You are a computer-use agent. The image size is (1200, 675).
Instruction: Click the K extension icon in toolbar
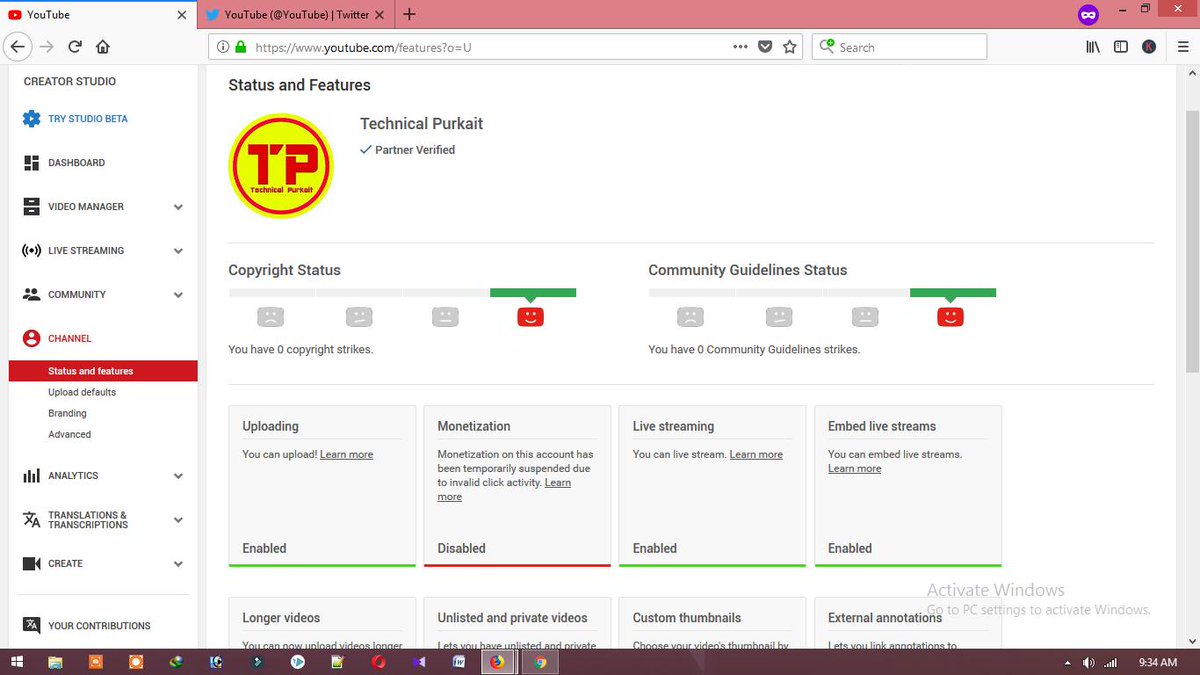click(x=1150, y=47)
